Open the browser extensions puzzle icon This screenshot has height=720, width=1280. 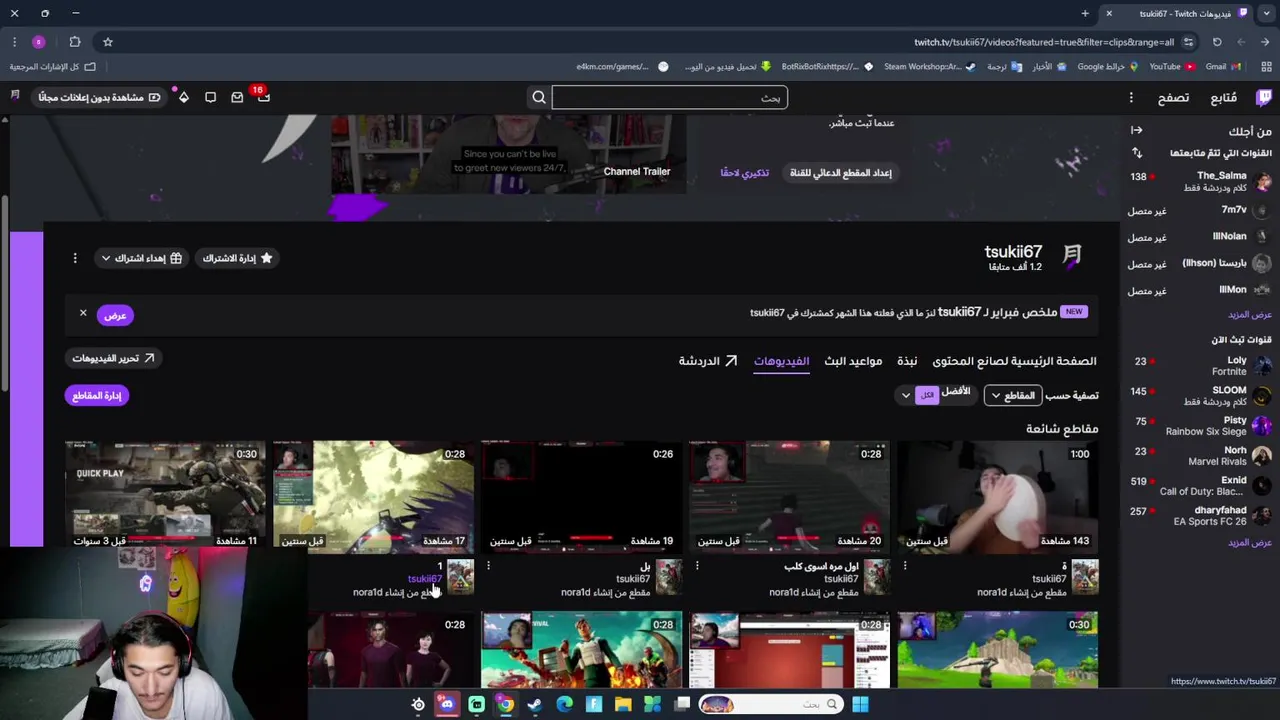pyautogui.click(x=75, y=42)
